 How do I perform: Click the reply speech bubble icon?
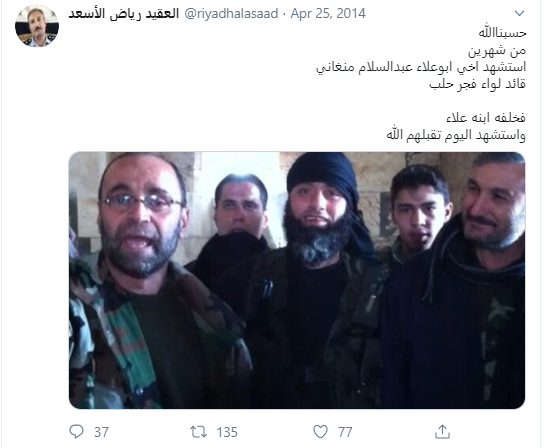coord(76,432)
